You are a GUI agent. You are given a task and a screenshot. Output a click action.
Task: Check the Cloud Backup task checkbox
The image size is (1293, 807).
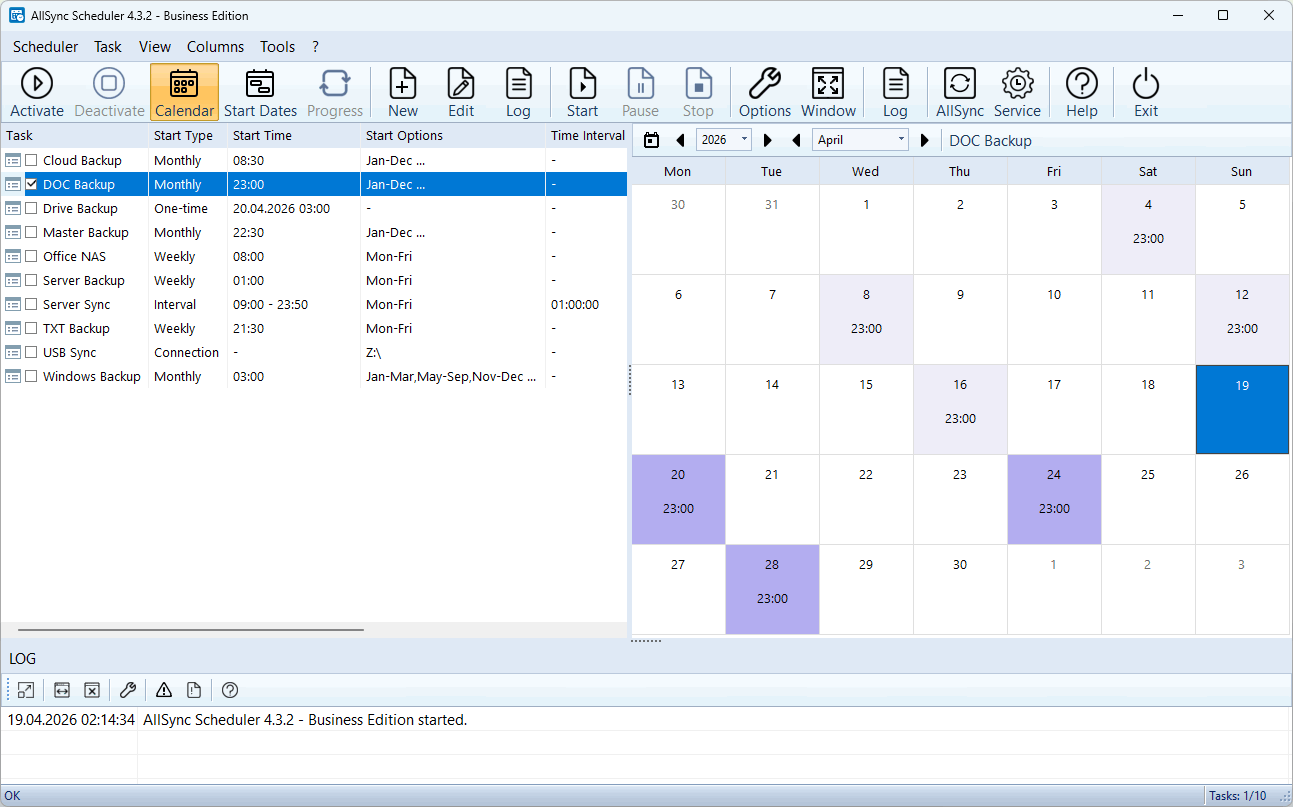coord(32,161)
